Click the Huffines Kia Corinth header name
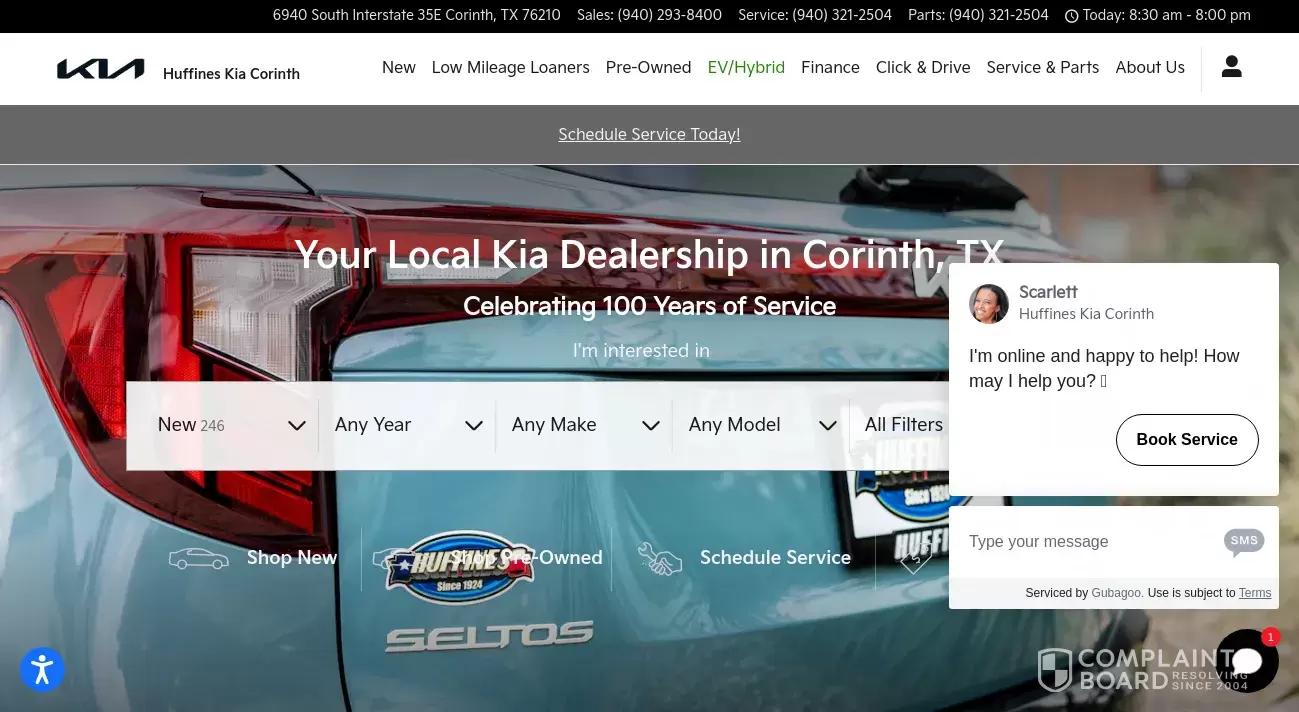Viewport: 1299px width, 712px height. pyautogui.click(x=231, y=74)
